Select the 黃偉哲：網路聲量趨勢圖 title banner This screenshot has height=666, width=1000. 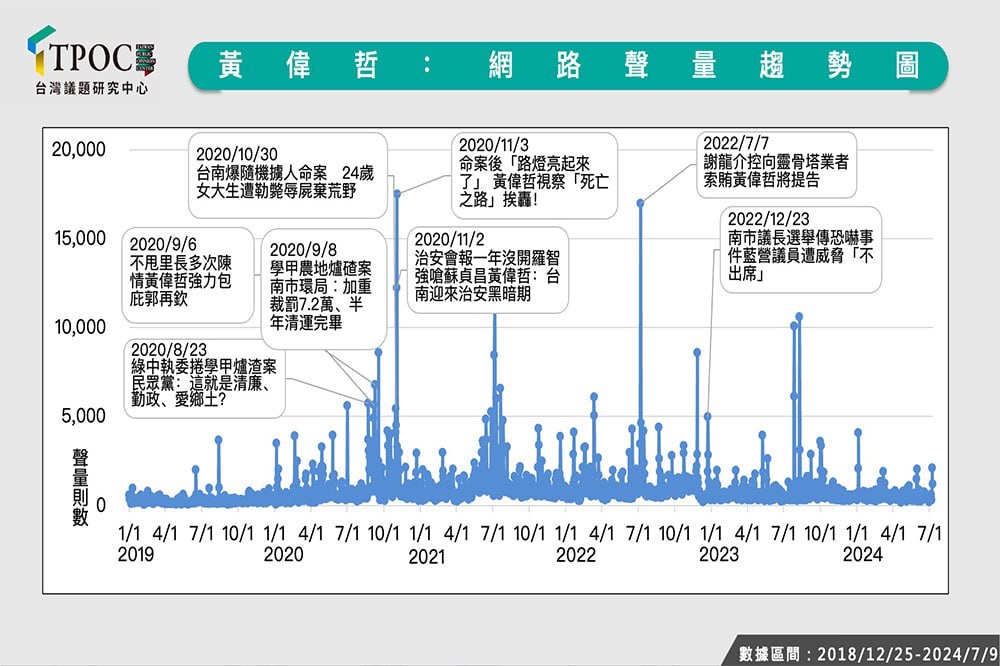point(568,66)
